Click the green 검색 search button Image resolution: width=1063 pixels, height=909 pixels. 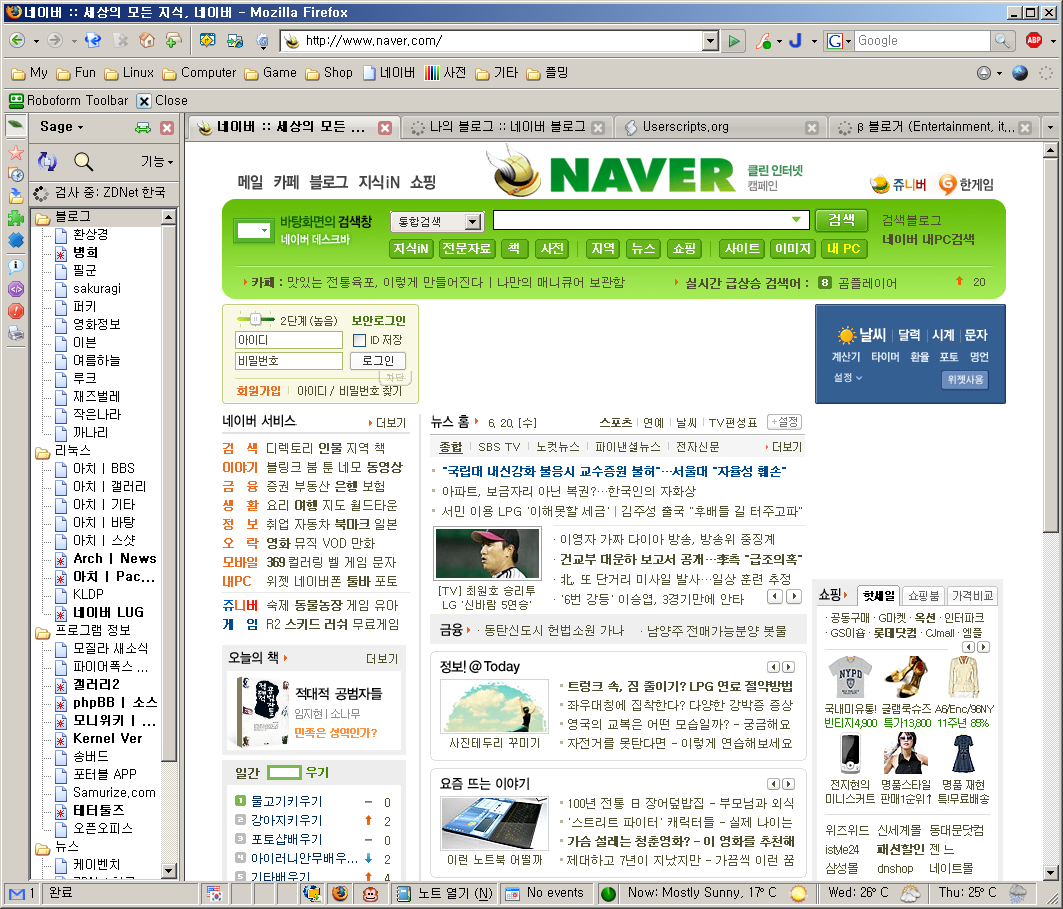(841, 220)
